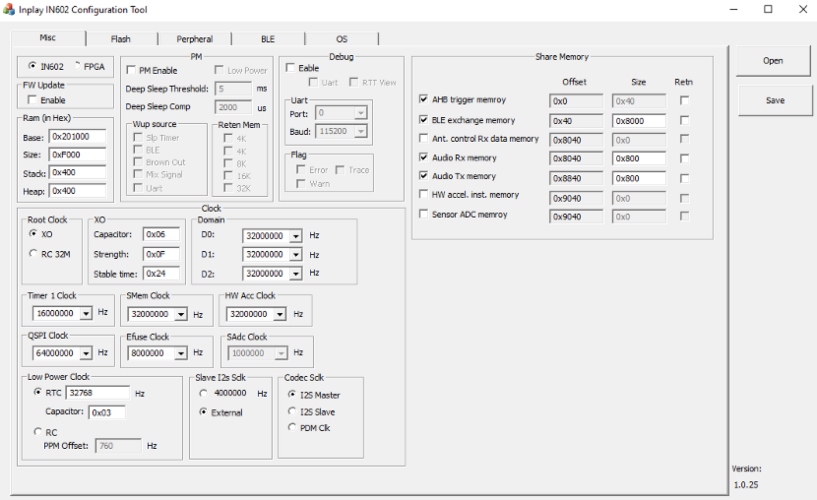Image resolution: width=817 pixels, height=500 pixels.
Task: Click the Ram Heap input field
Action: [x=77, y=191]
